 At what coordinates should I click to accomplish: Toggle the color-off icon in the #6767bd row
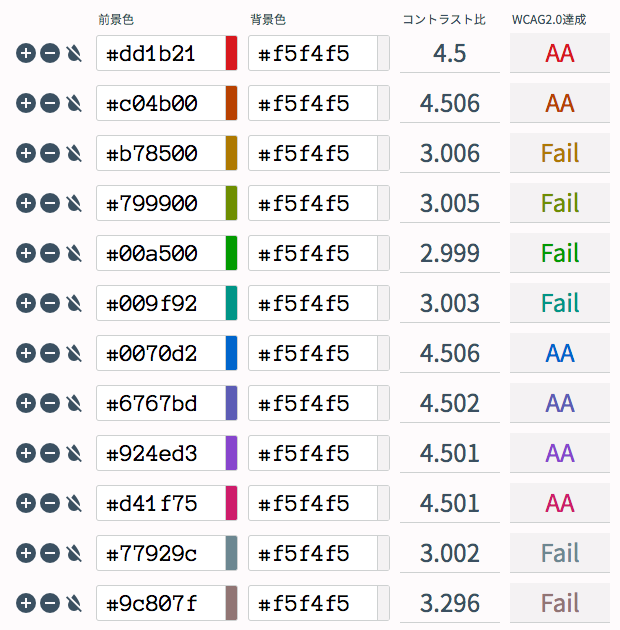coord(74,403)
